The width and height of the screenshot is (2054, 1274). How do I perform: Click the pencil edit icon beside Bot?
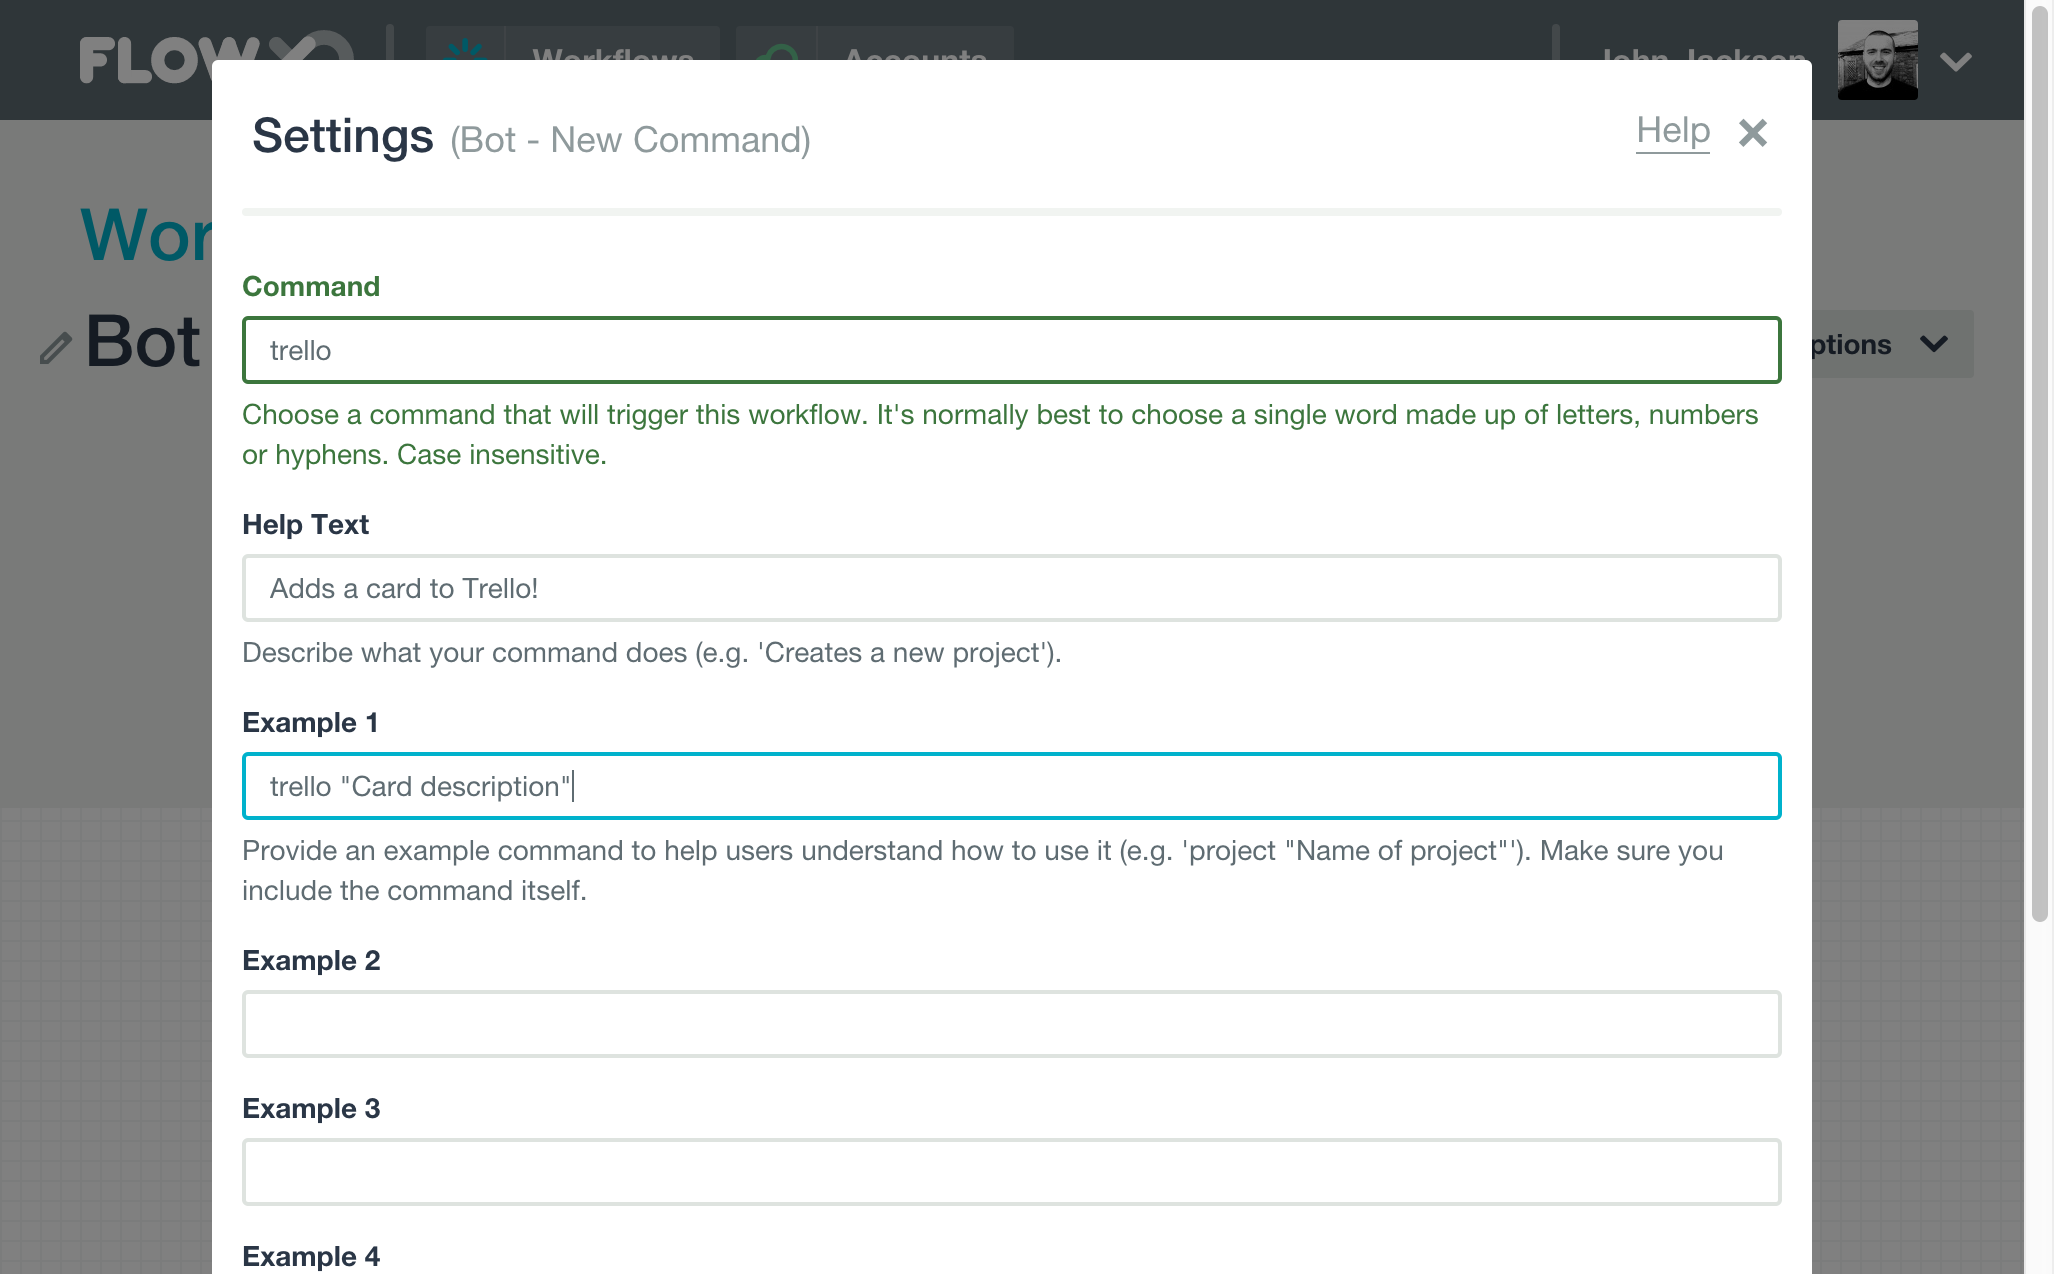coord(56,348)
